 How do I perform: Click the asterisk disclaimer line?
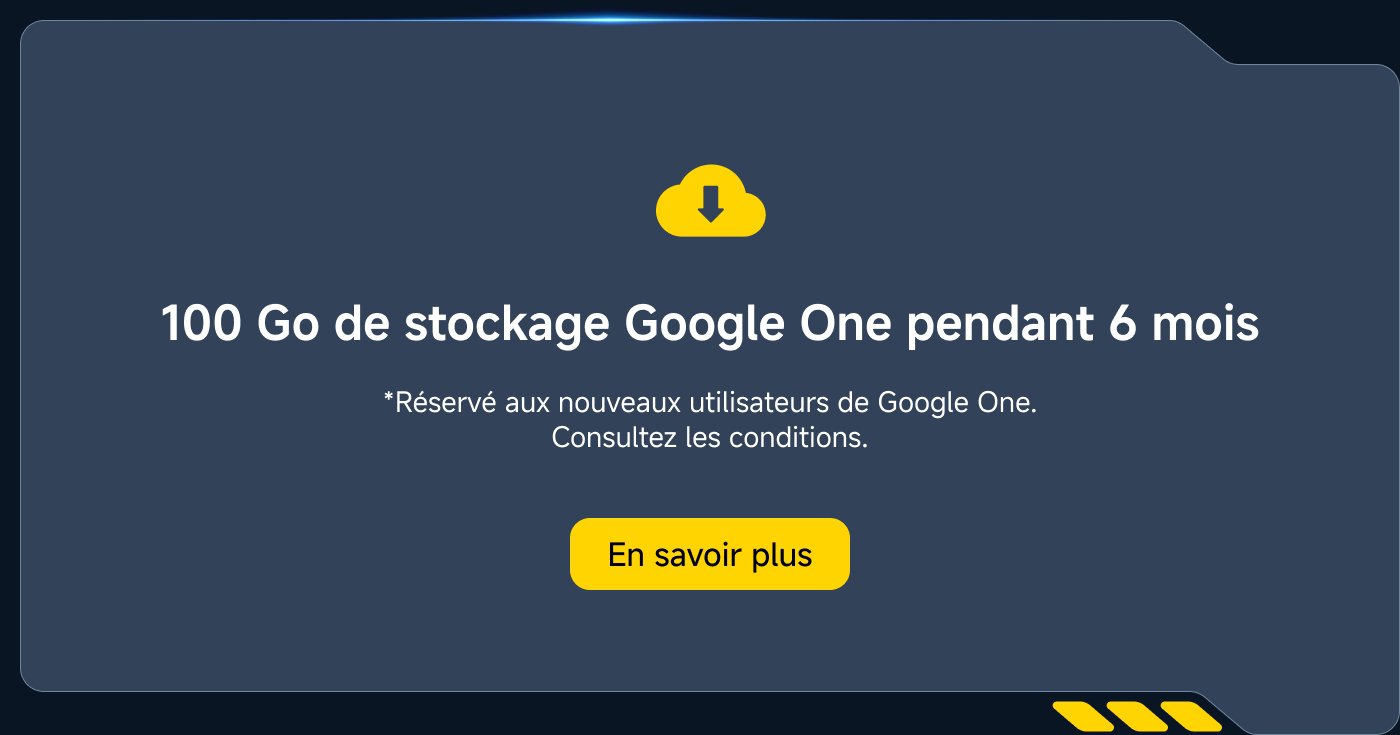710,402
